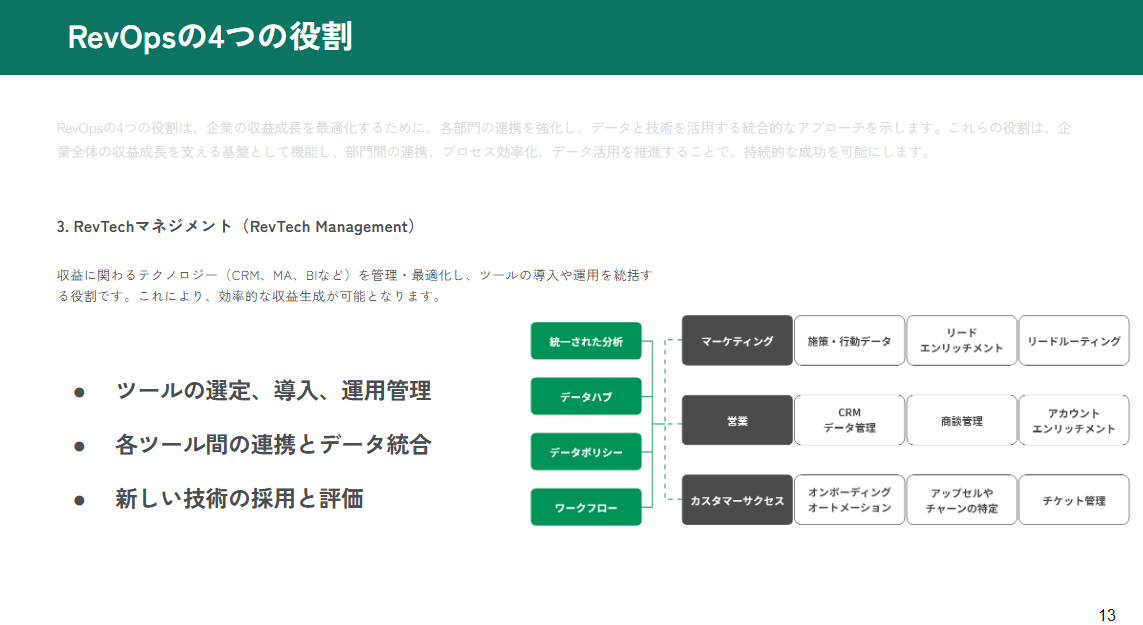Click the カスタマーサクセス dark box
This screenshot has width=1143, height=625.
[737, 500]
